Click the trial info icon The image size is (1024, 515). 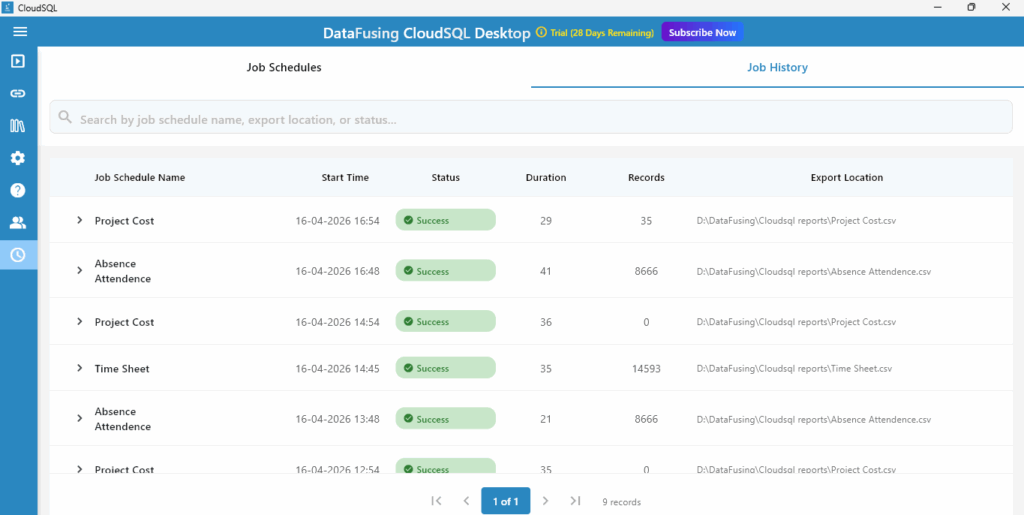click(x=541, y=32)
